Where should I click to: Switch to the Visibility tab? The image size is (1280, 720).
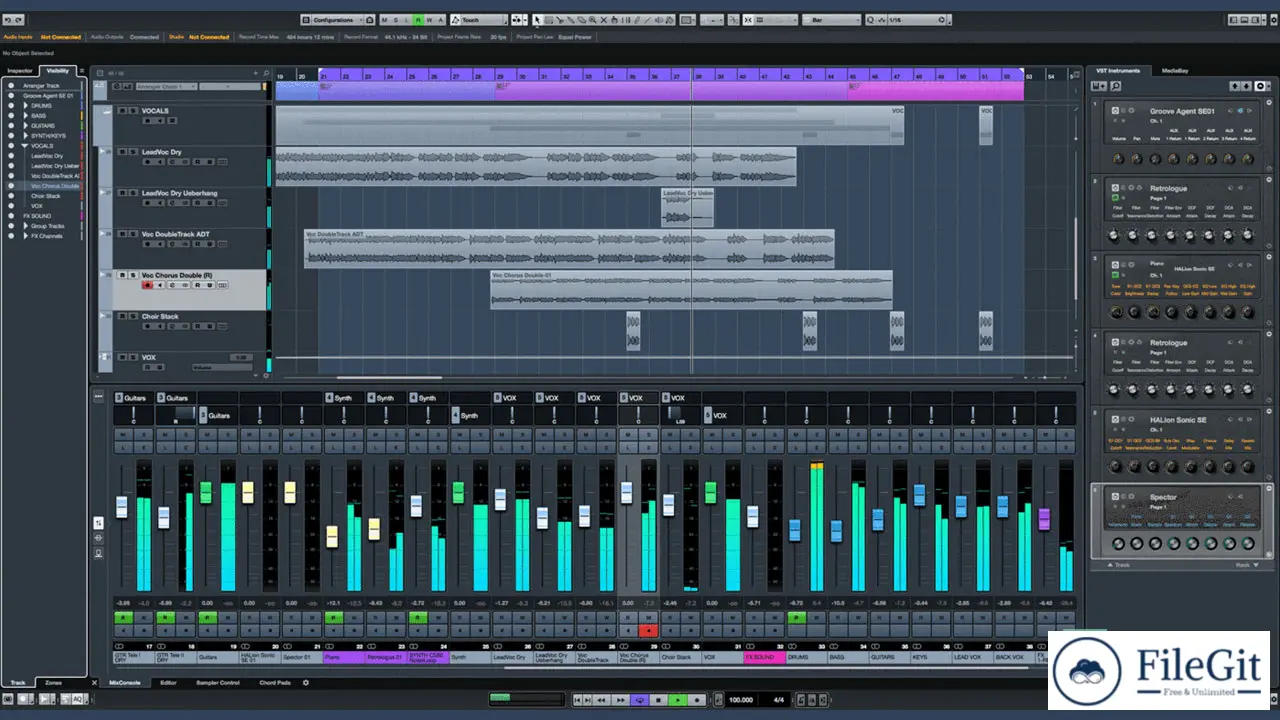pos(57,71)
